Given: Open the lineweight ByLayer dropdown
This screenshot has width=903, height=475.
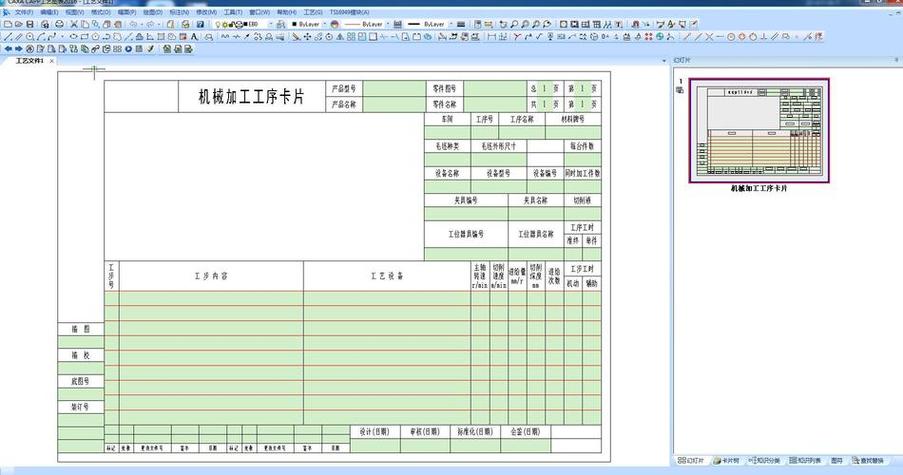Looking at the screenshot, I should coord(451,24).
